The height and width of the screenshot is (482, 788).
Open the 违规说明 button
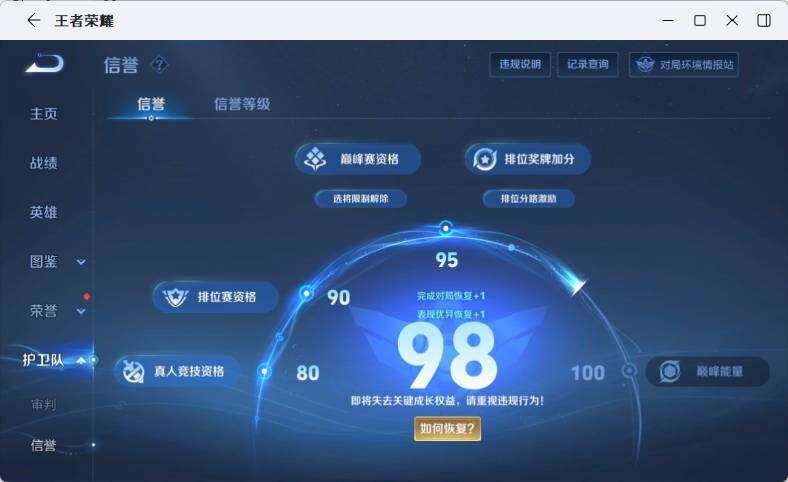pos(520,64)
